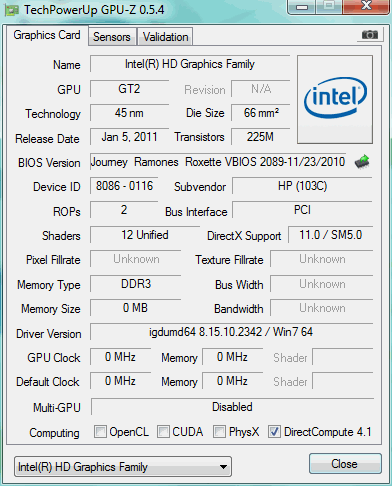Screen dimensions: 392x486
Task: Click the BIOS save chip icon
Action: [x=362, y=162]
